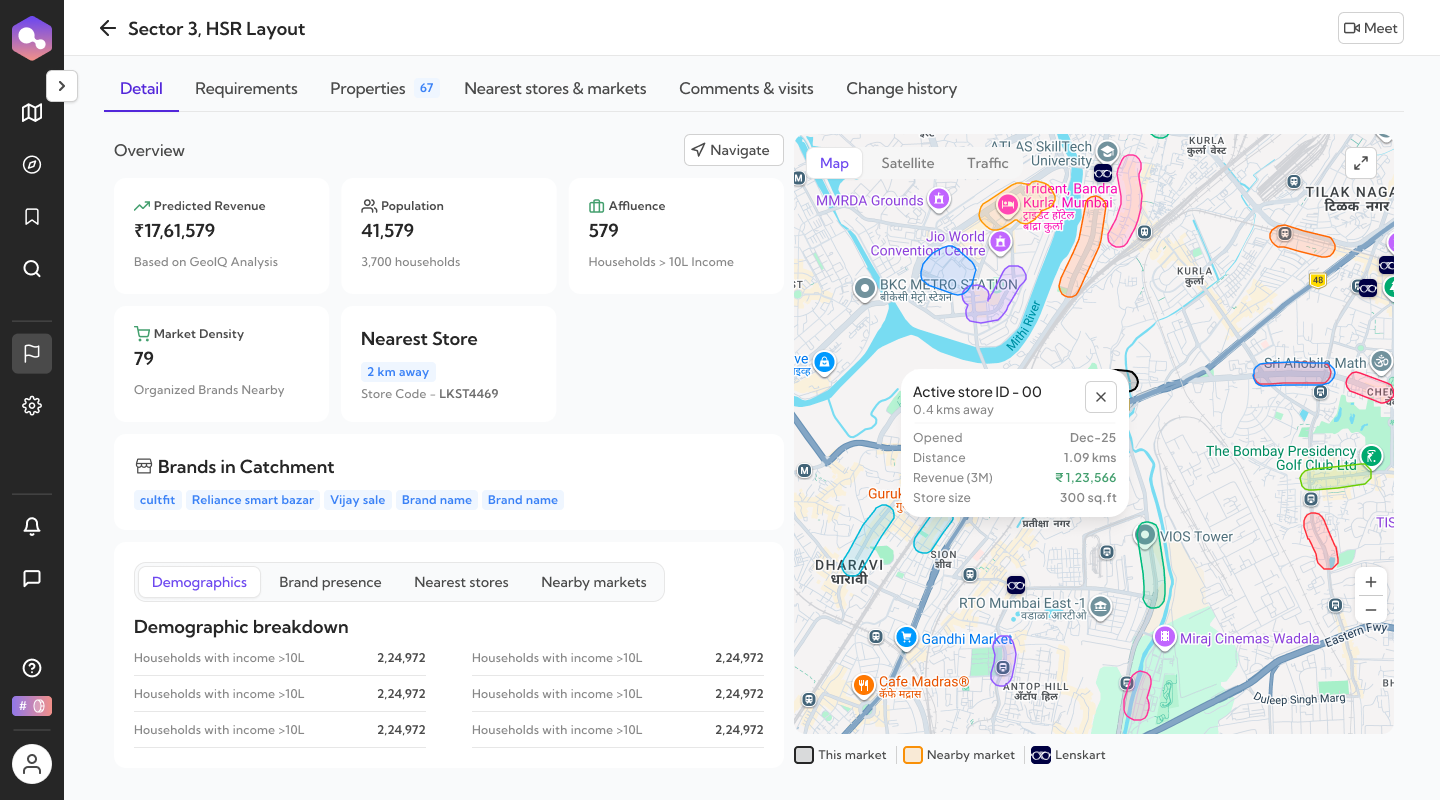Open the bookmarks sidebar icon
The image size is (1440, 800).
point(32,217)
